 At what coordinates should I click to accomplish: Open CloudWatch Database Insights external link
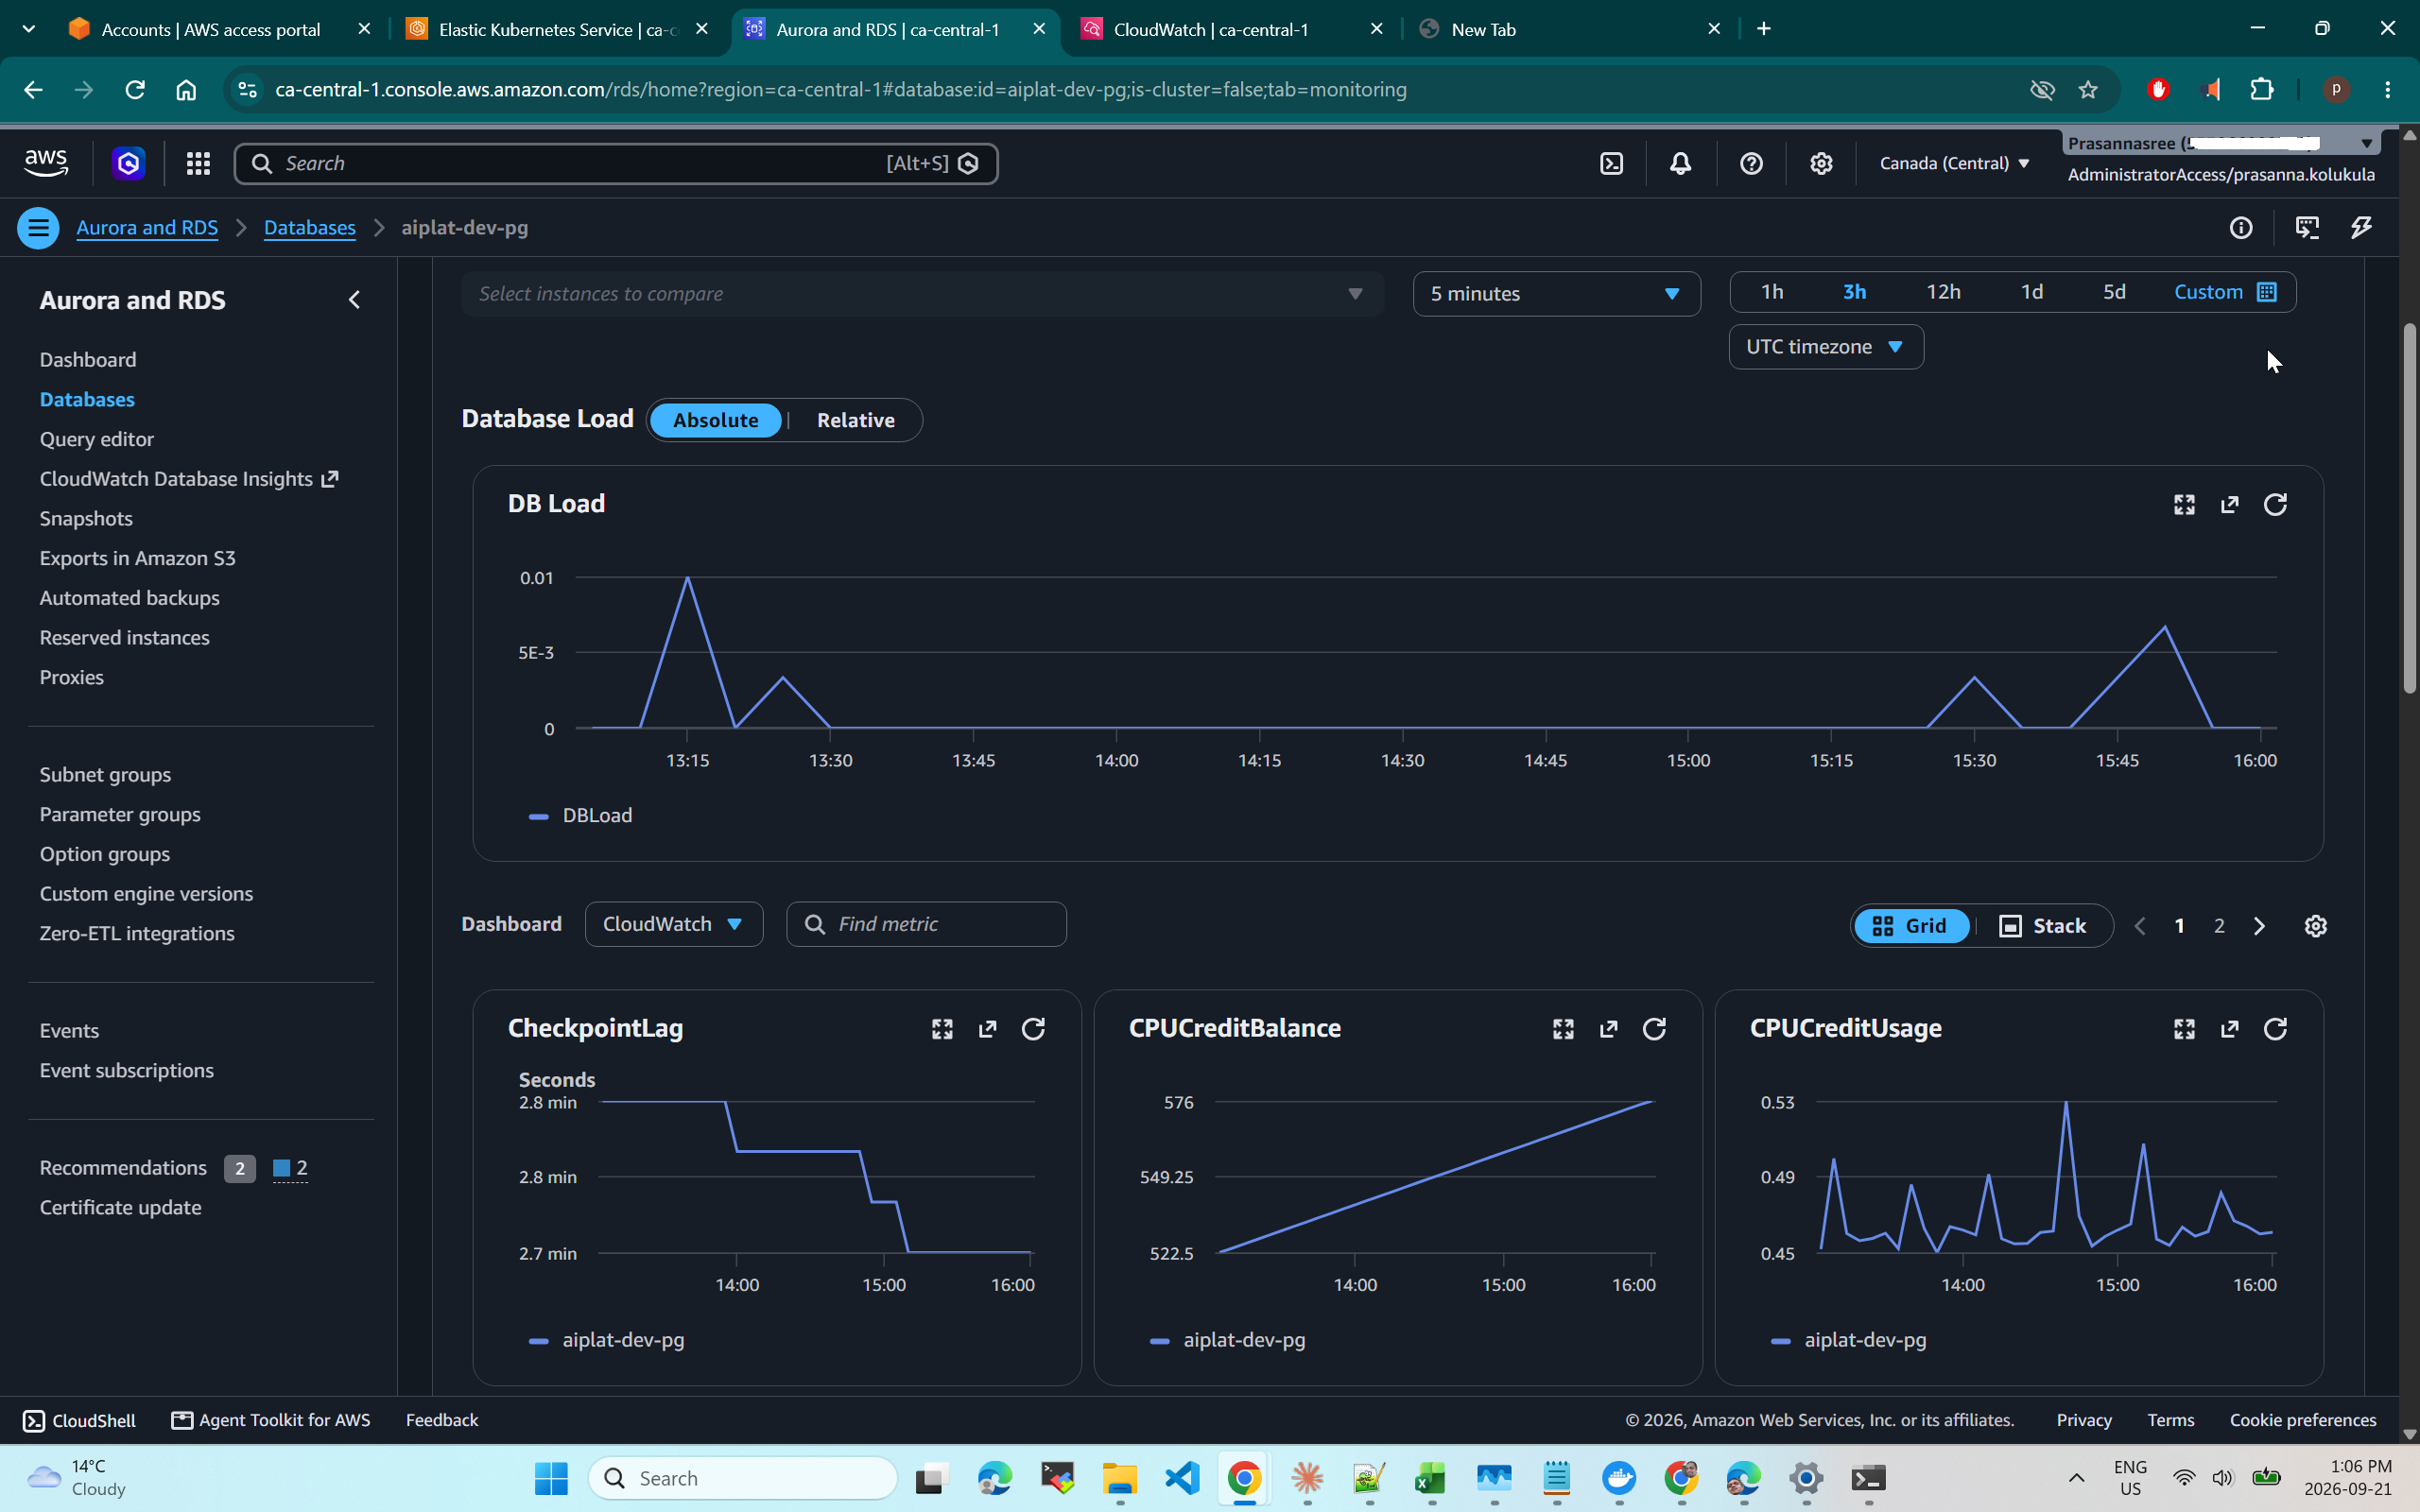tap(189, 479)
